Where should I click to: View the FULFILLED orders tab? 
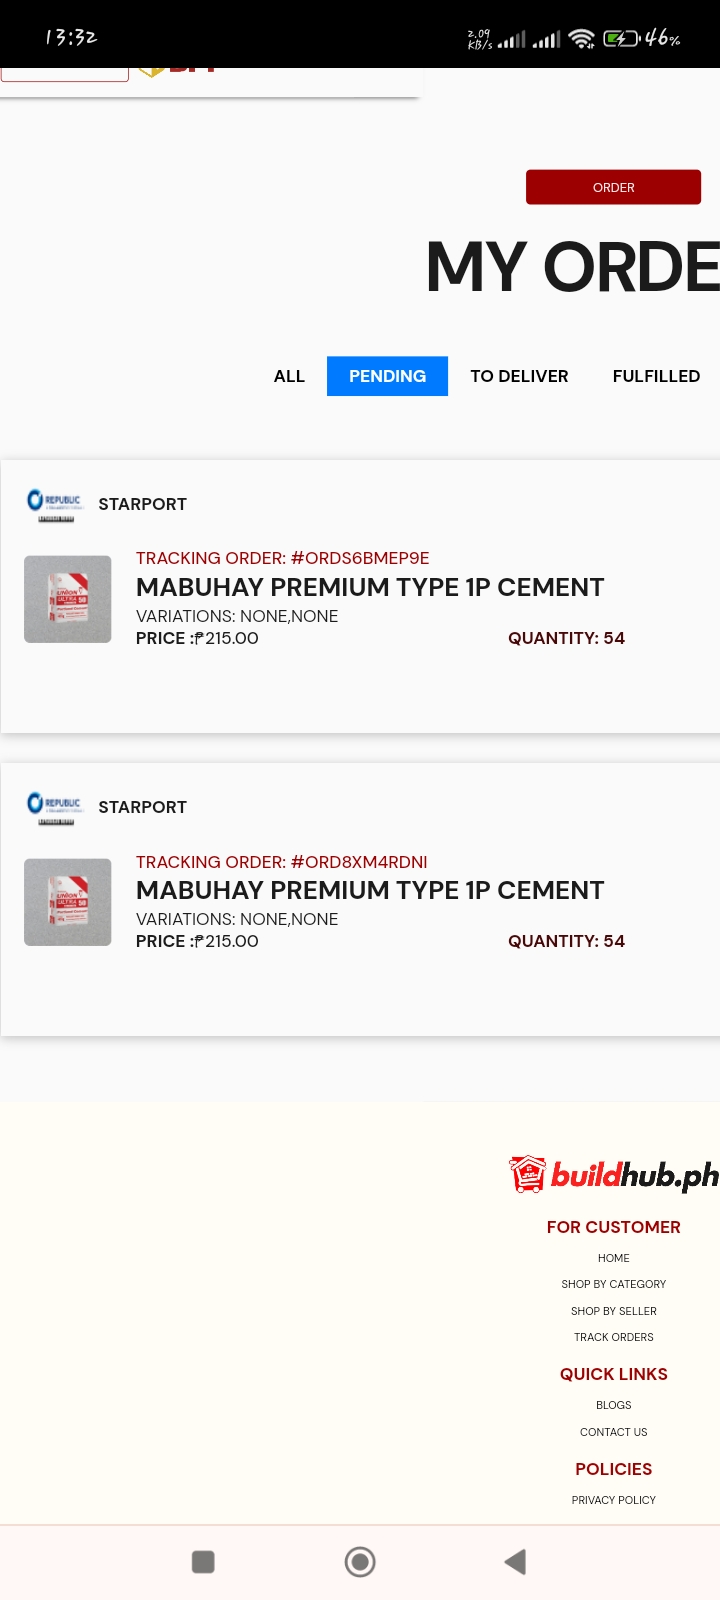coord(656,376)
